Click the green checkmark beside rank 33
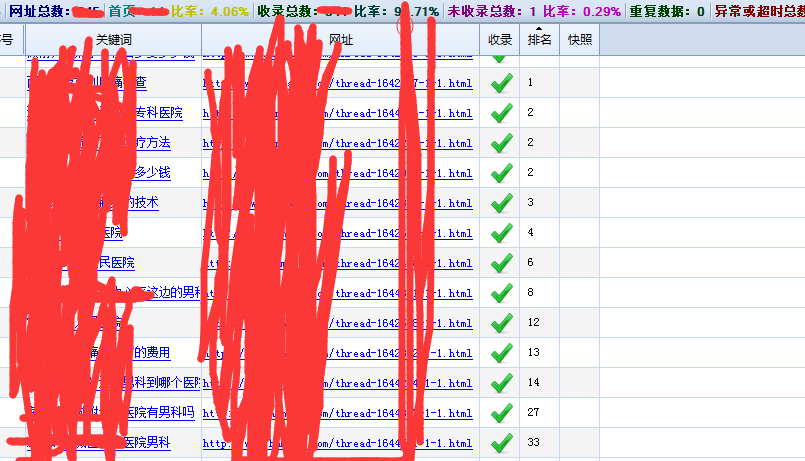The height and width of the screenshot is (461, 805). pos(501,442)
